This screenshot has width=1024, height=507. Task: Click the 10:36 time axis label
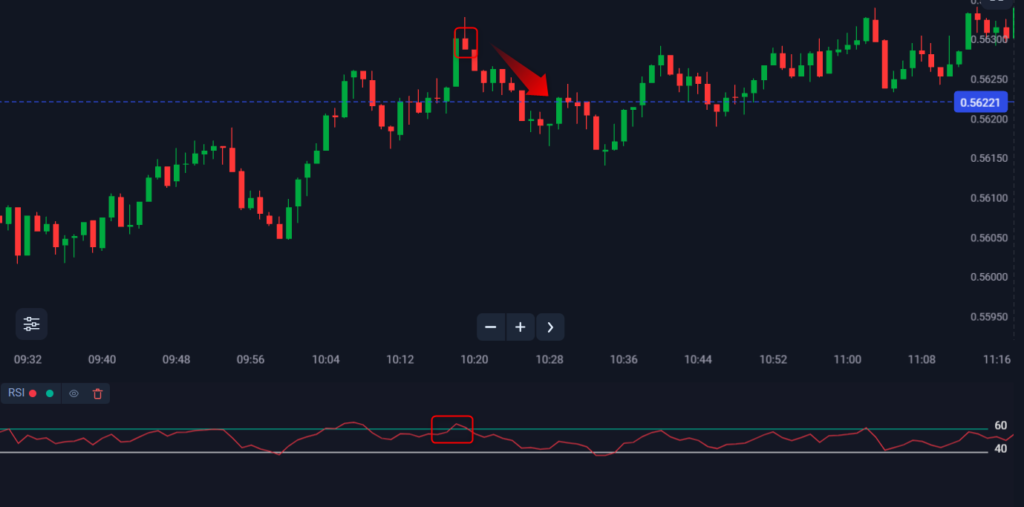[x=624, y=359]
